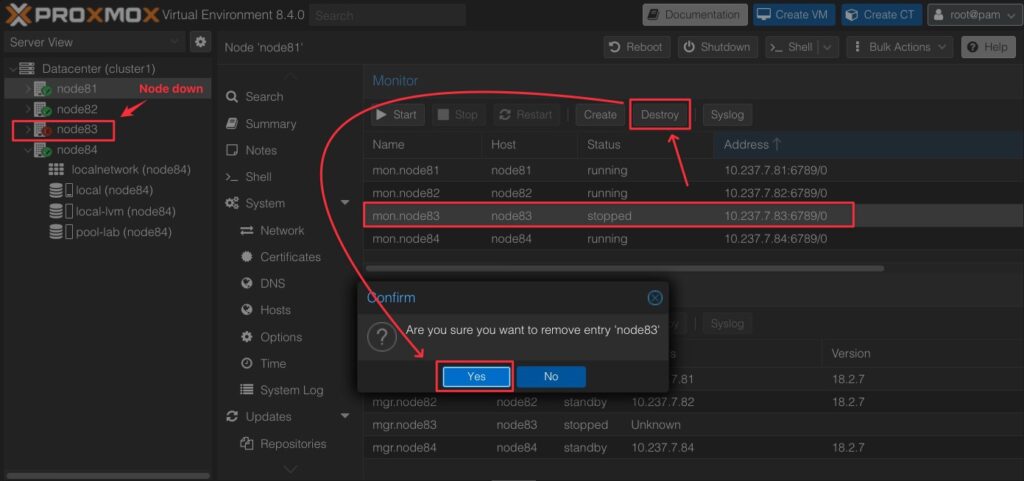This screenshot has height=481, width=1024.
Task: Click the Reboot button
Action: (637, 47)
